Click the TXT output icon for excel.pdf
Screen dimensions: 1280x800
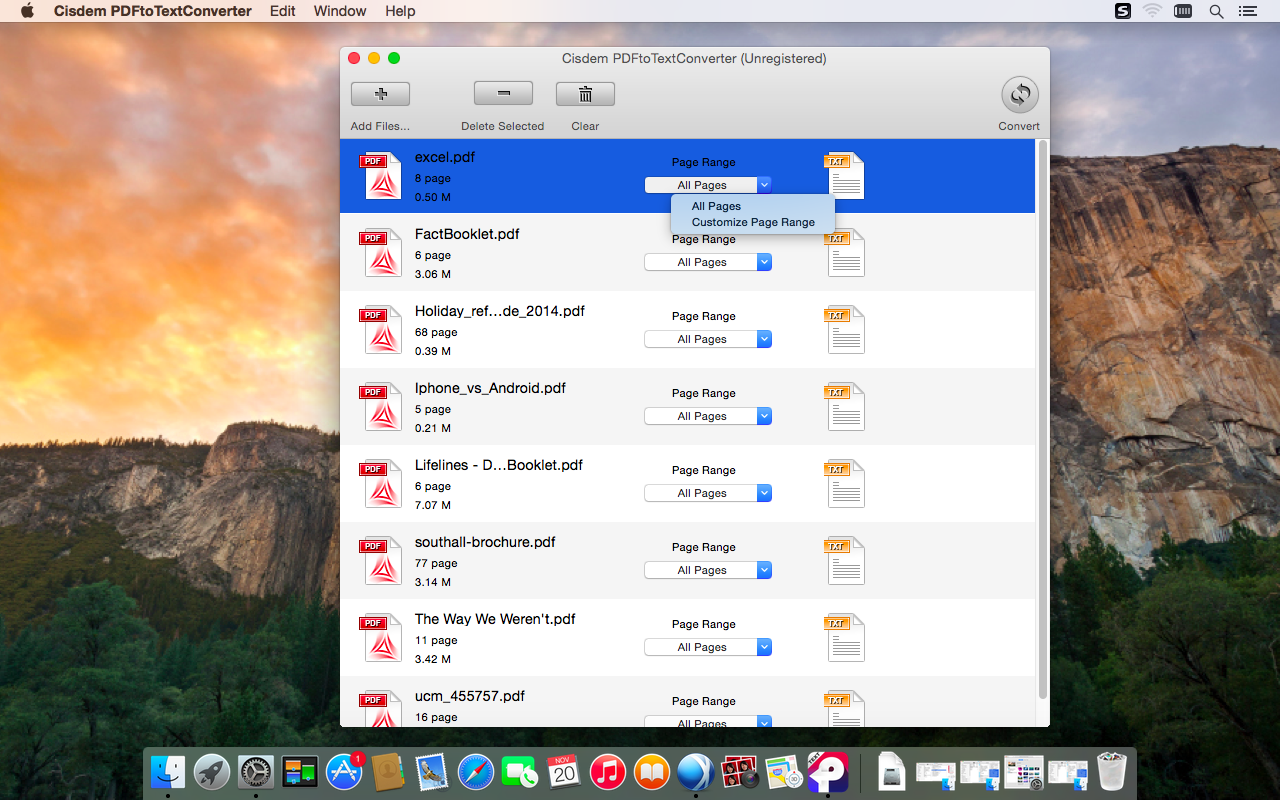click(844, 176)
